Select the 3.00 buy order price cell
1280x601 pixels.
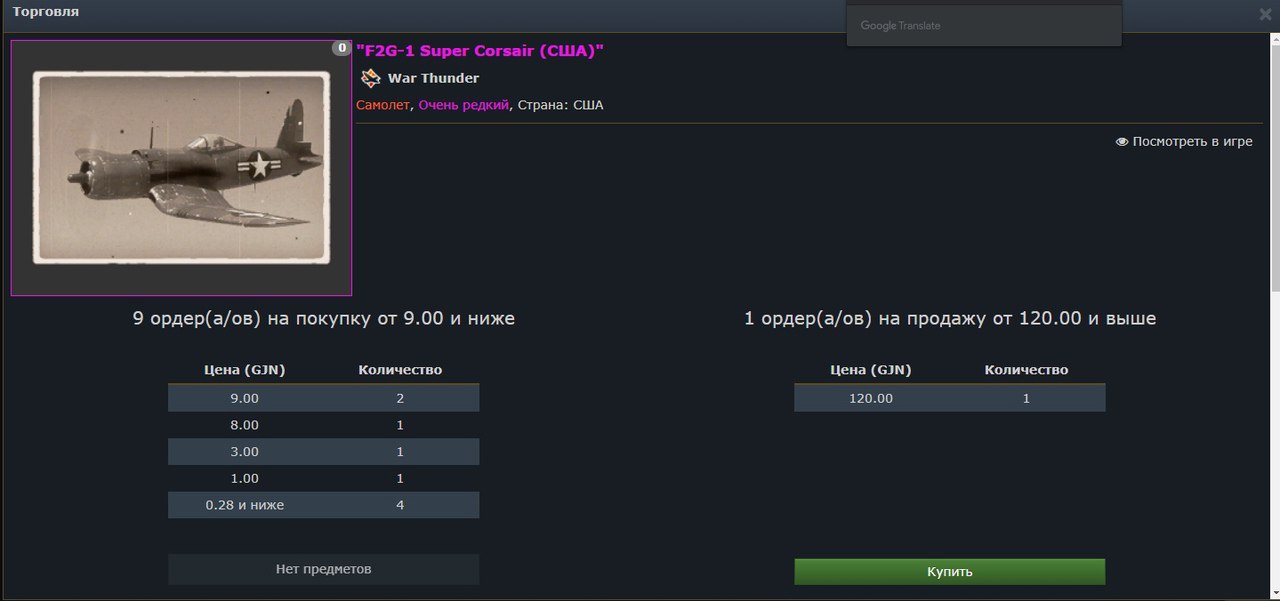pyautogui.click(x=245, y=452)
